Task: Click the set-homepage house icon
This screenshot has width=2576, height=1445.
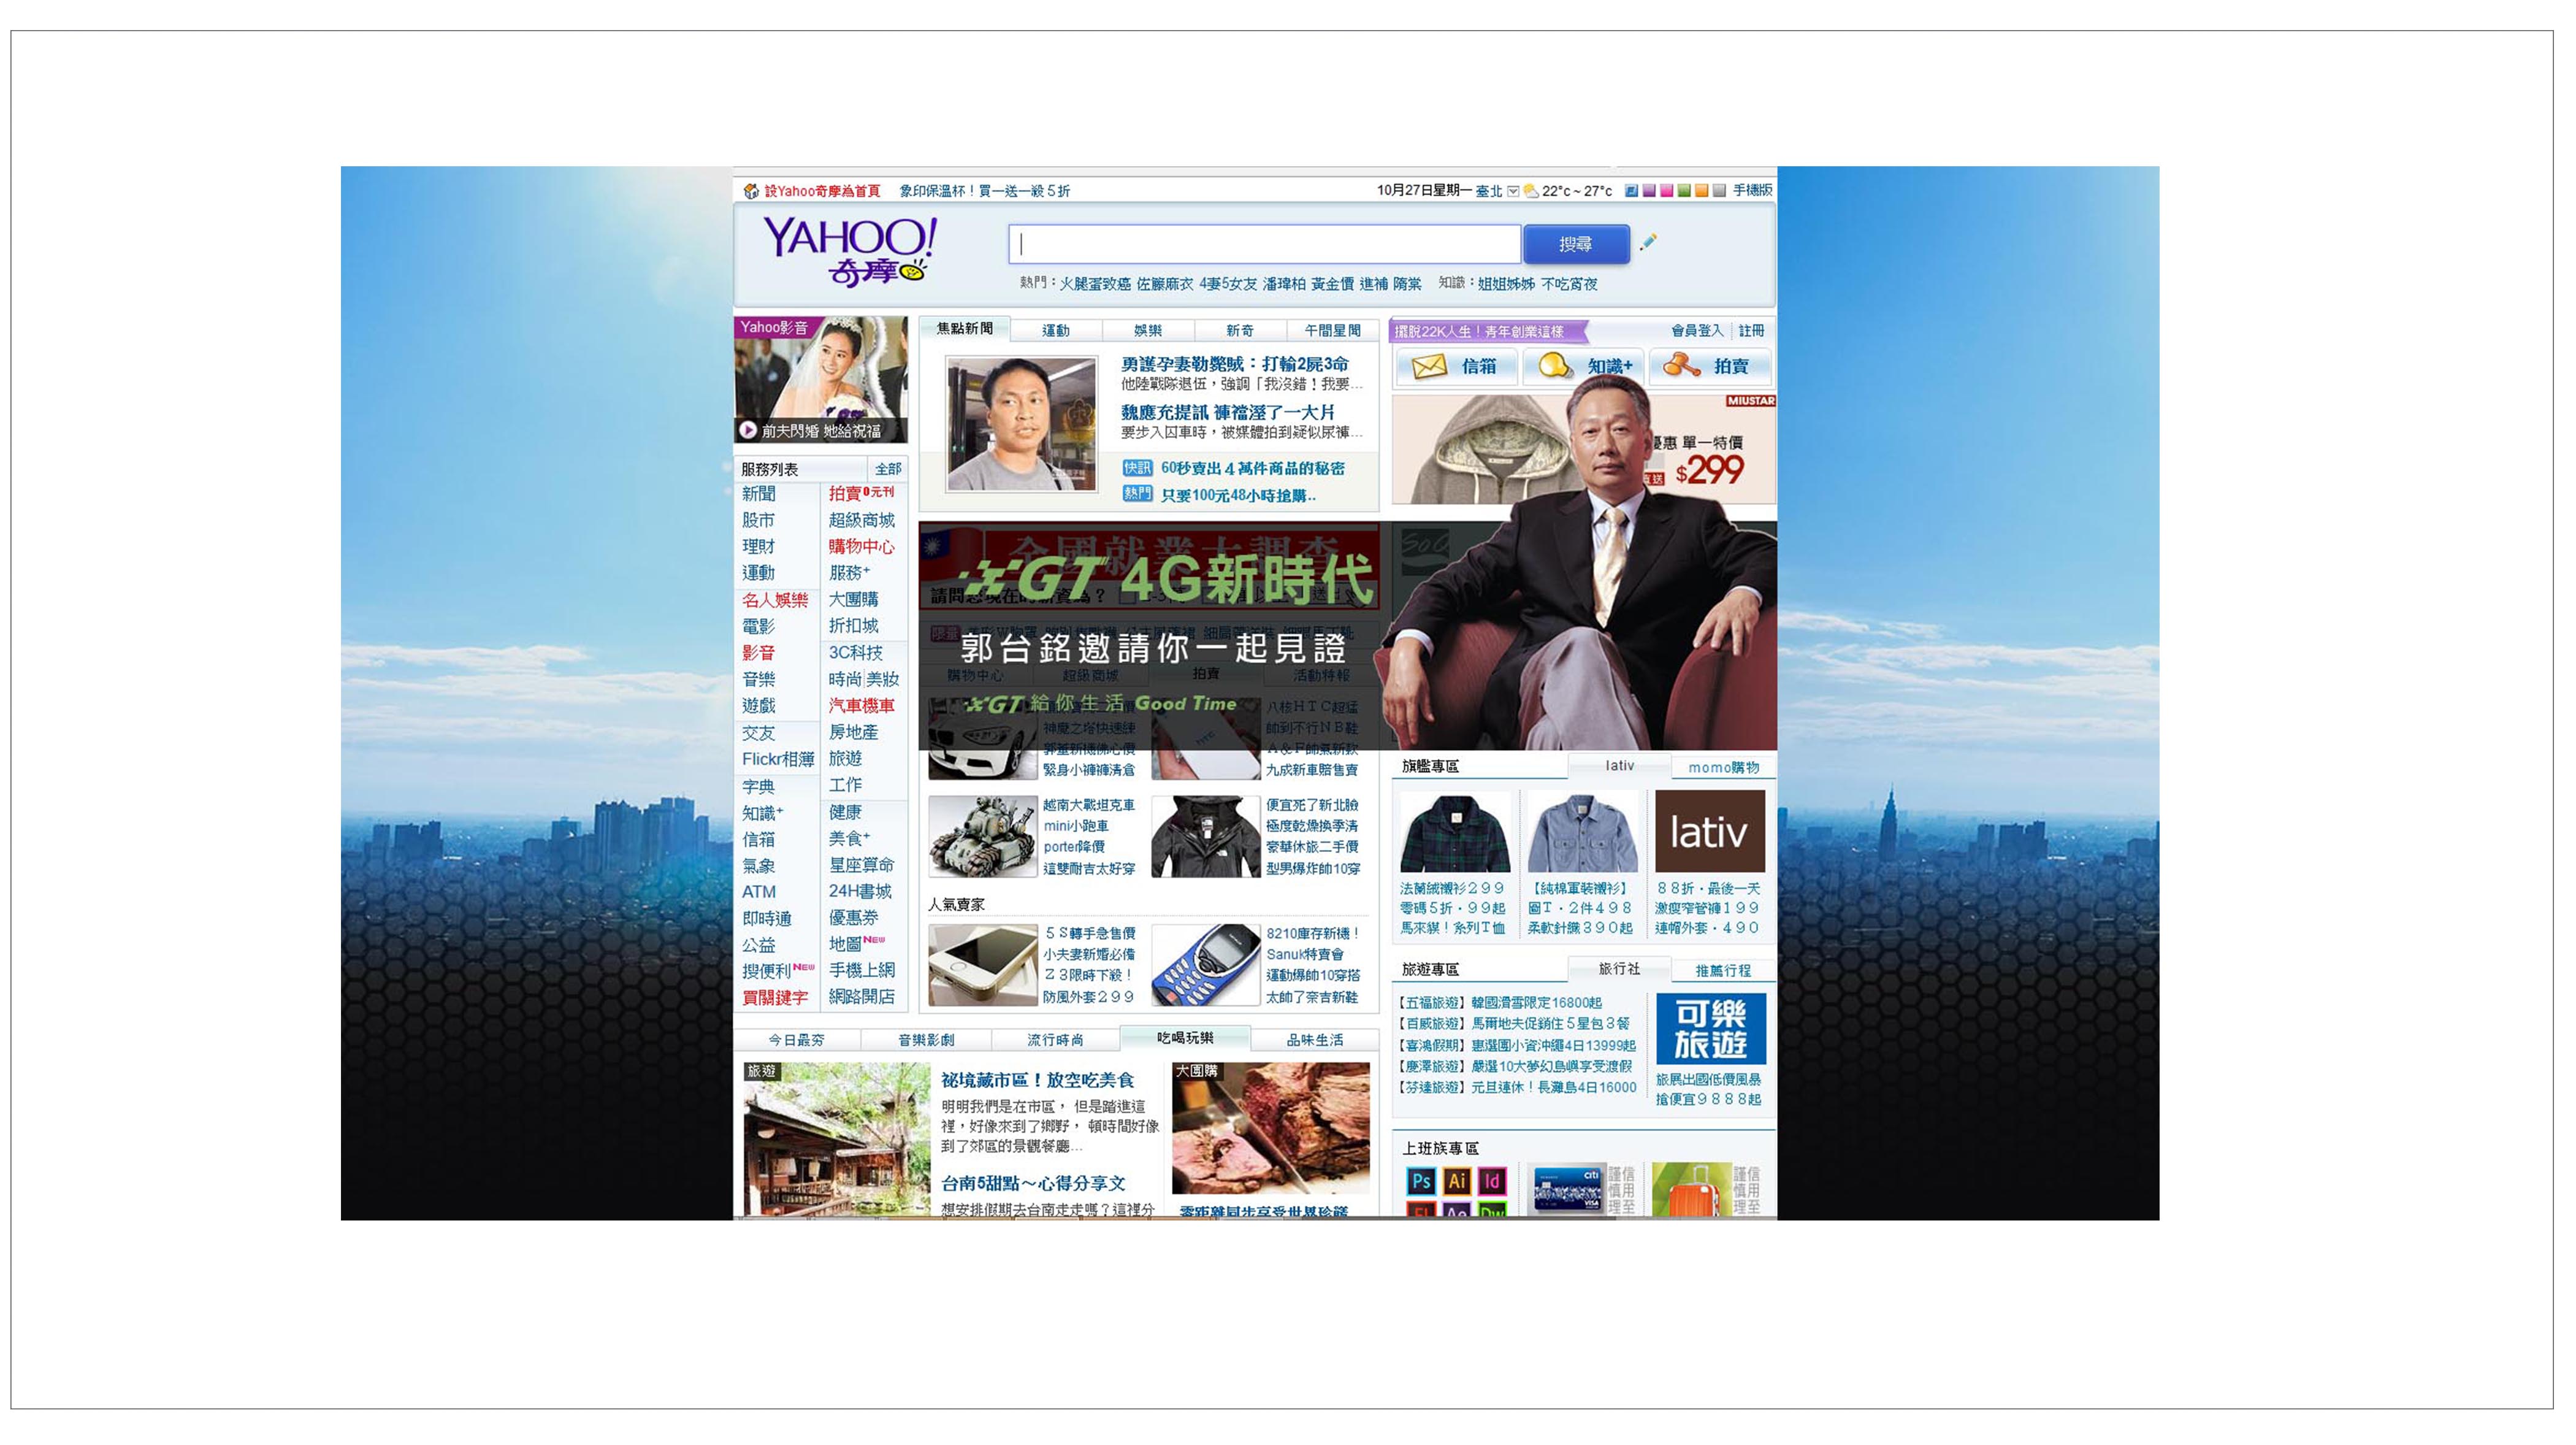Action: [751, 191]
